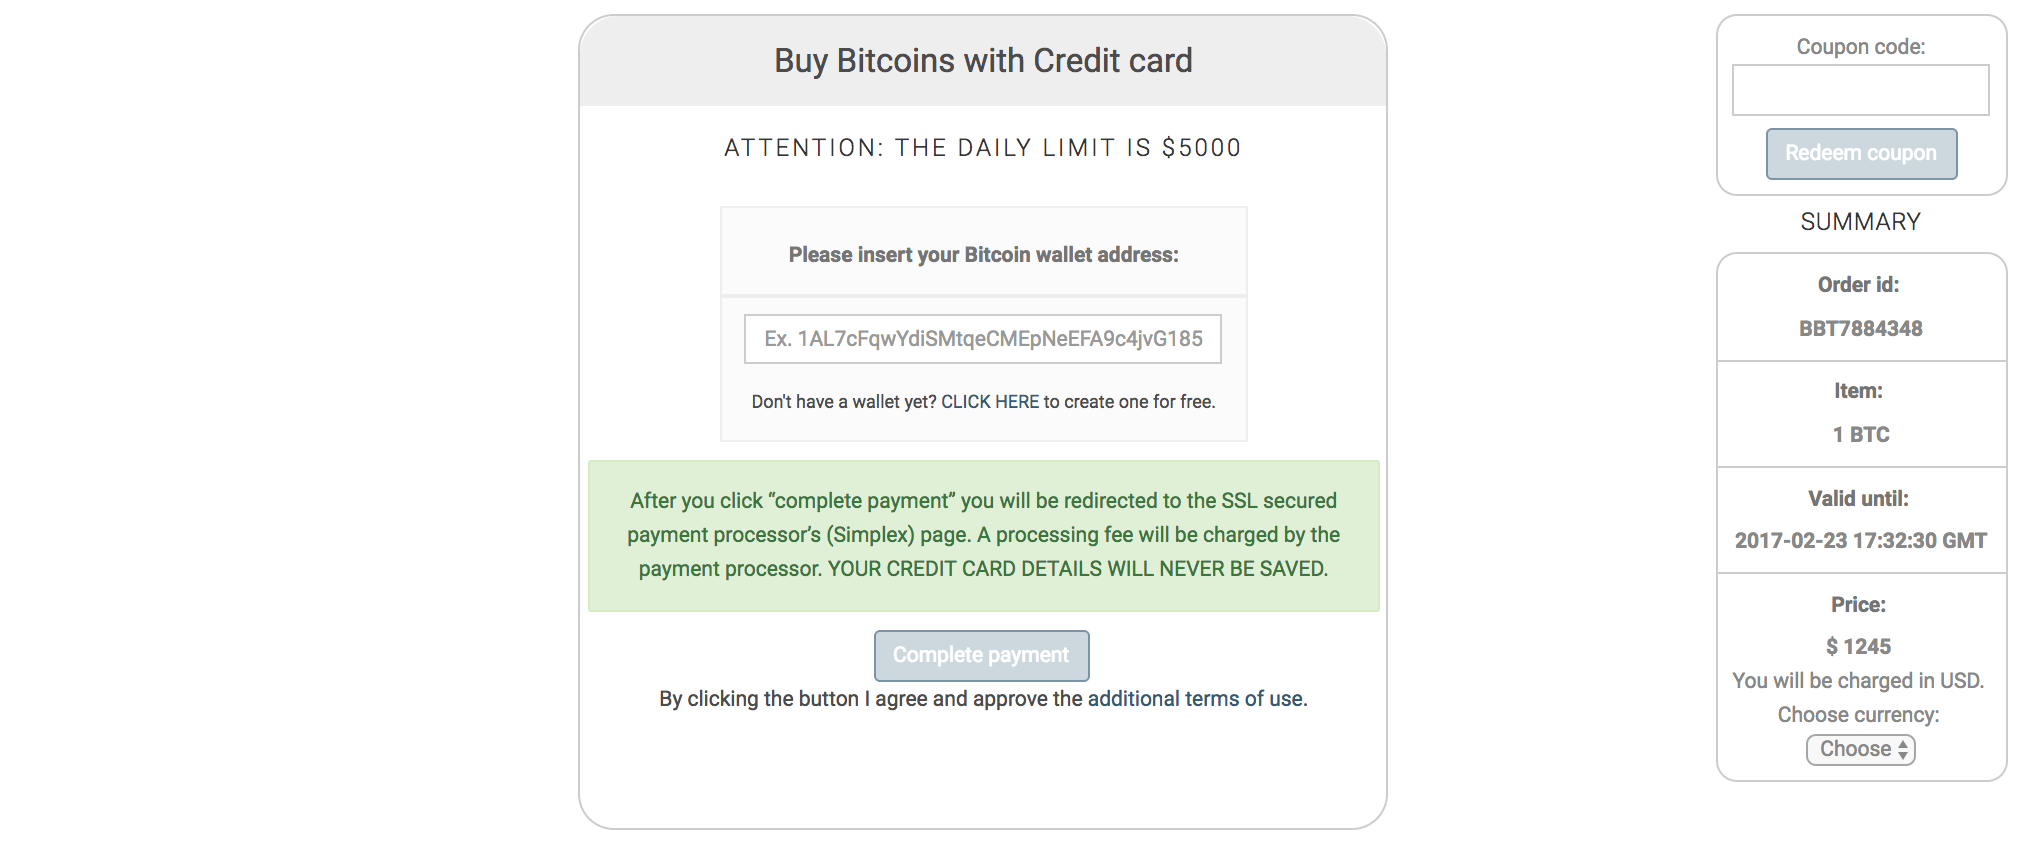Click the Price label in the summary
Image resolution: width=2036 pixels, height=844 pixels.
coord(1858,605)
